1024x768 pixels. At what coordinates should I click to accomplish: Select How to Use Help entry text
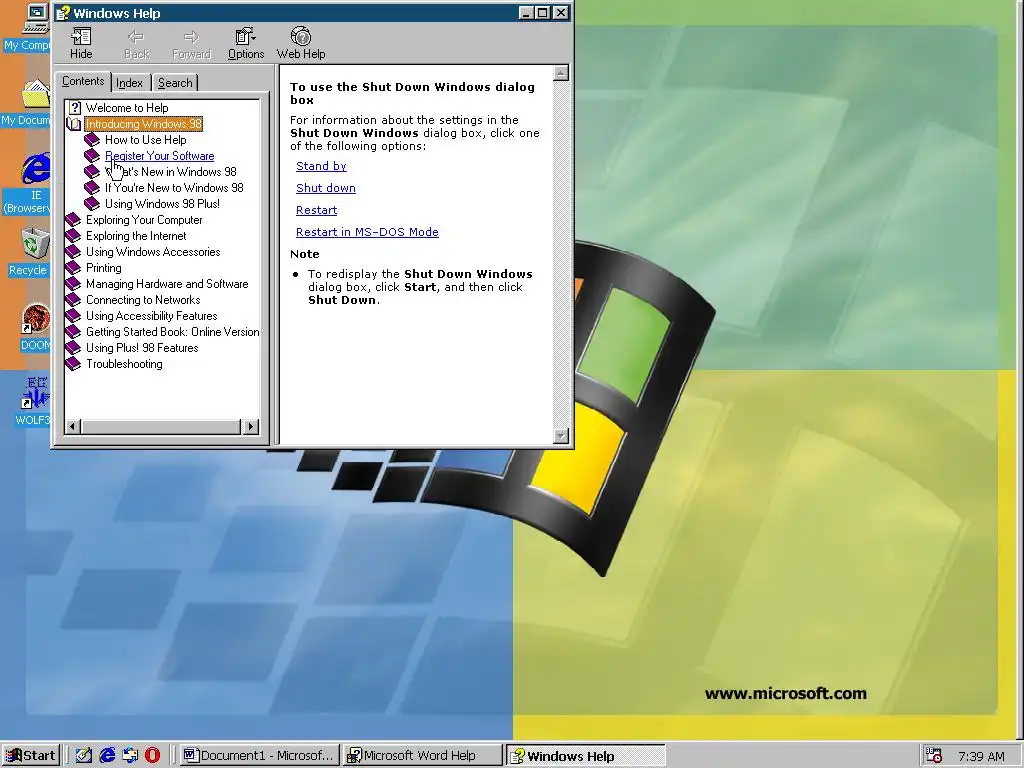tap(146, 140)
